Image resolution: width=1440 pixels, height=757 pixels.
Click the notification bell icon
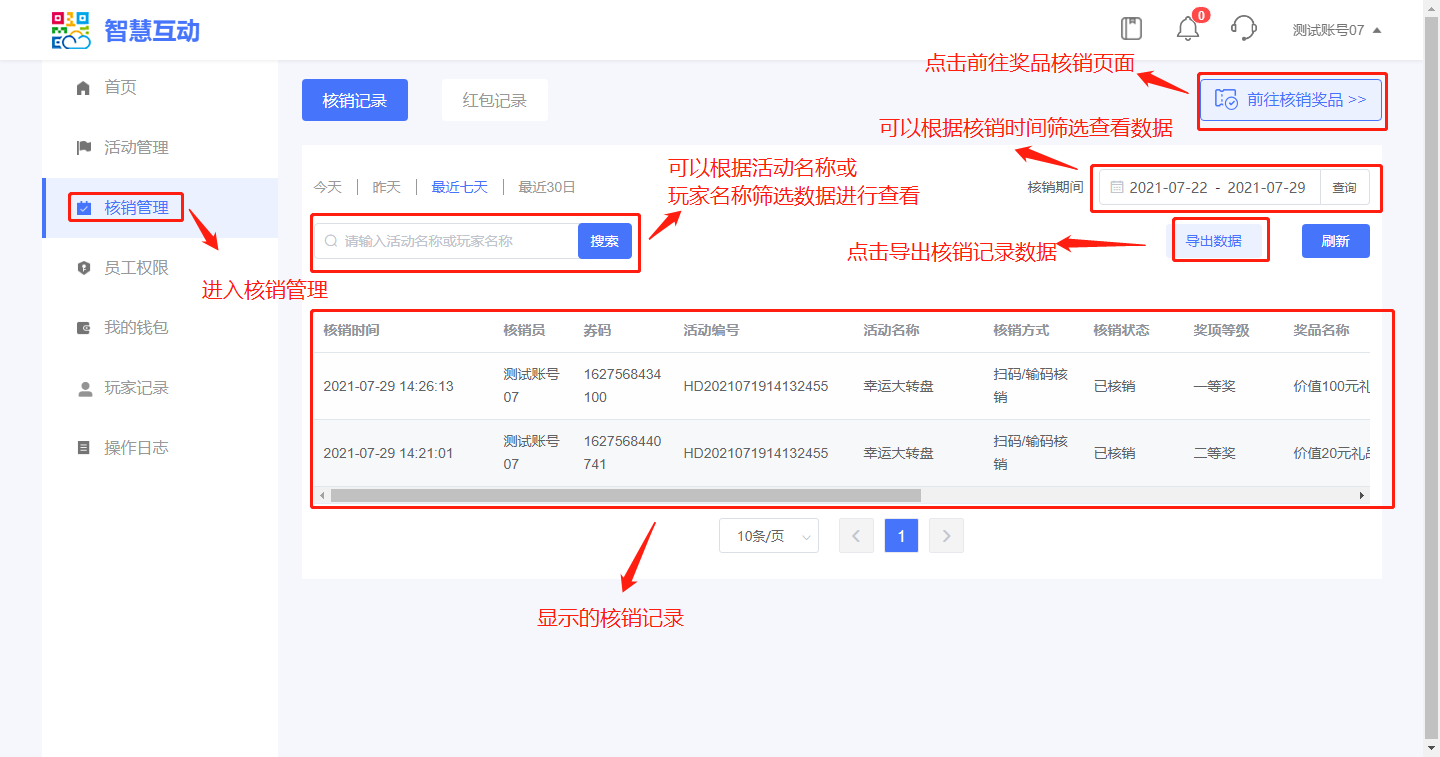(1187, 29)
